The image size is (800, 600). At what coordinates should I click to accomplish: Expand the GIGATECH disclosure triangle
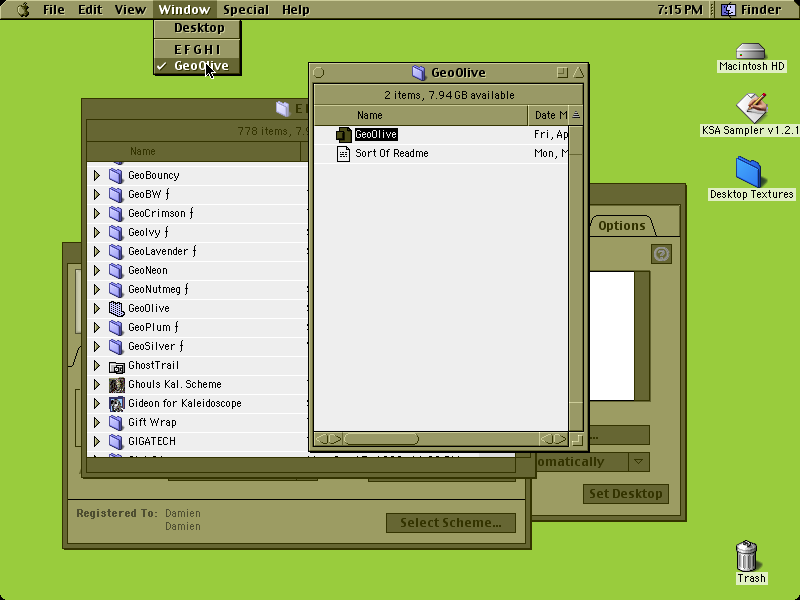pyautogui.click(x=96, y=441)
